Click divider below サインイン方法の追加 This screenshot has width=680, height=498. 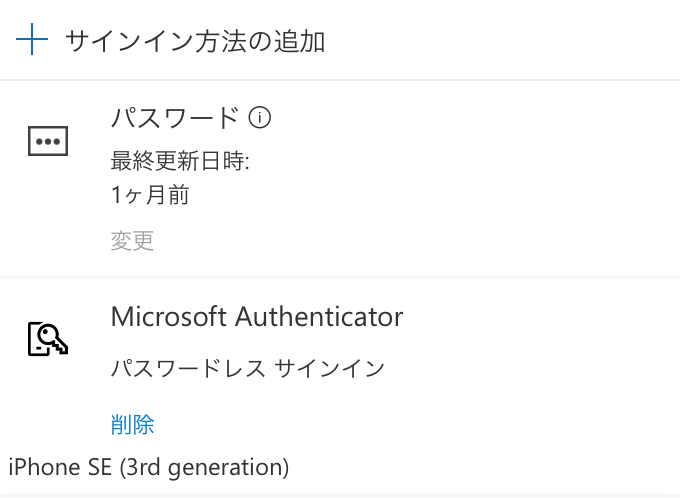tap(340, 80)
